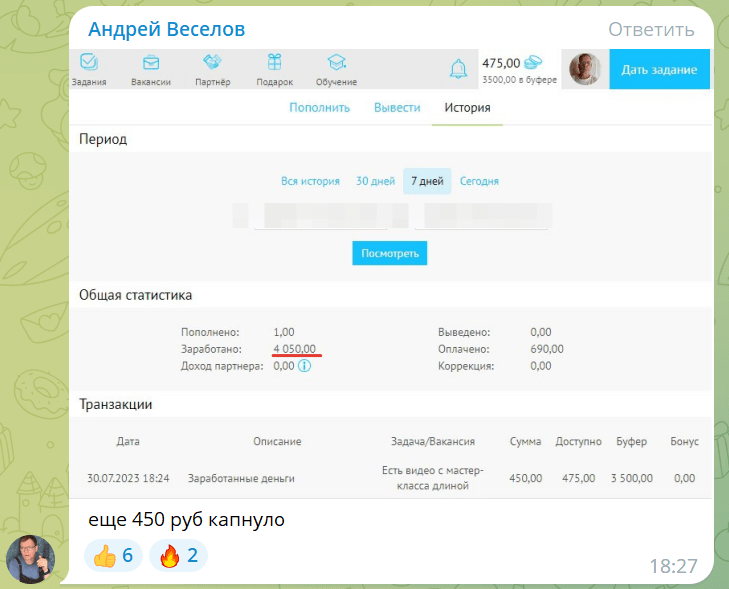Click the start date input field
729x589 pixels.
click(x=321, y=216)
